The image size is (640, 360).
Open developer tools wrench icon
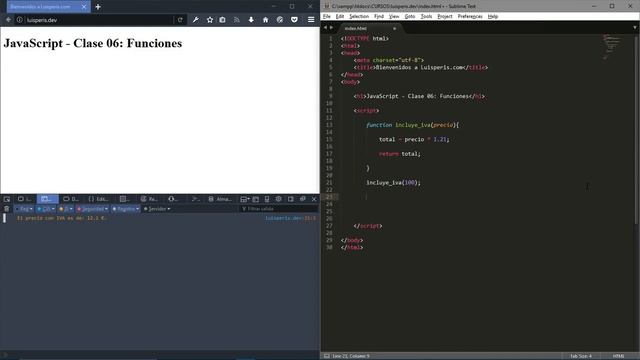(x=196, y=20)
